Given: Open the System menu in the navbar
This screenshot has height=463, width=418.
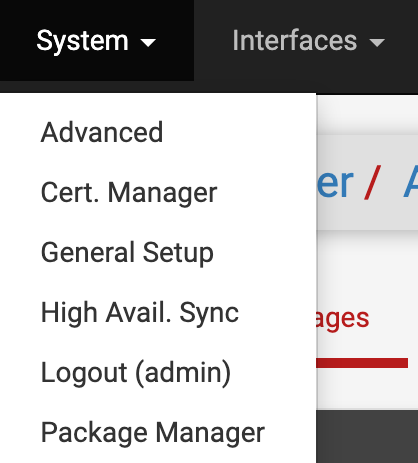Looking at the screenshot, I should coord(96,41).
